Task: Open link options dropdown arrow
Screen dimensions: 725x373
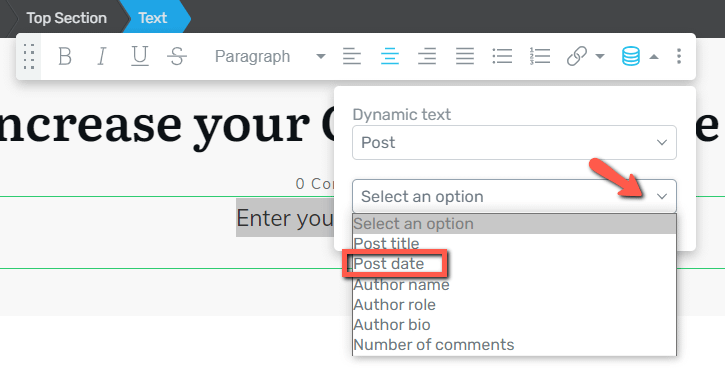Action: [600, 56]
